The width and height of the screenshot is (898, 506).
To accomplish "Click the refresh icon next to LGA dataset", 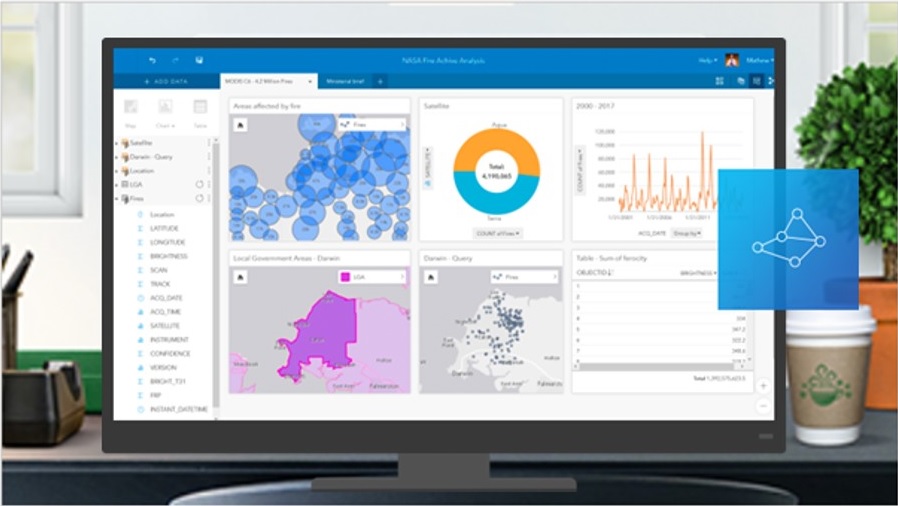I will point(199,184).
